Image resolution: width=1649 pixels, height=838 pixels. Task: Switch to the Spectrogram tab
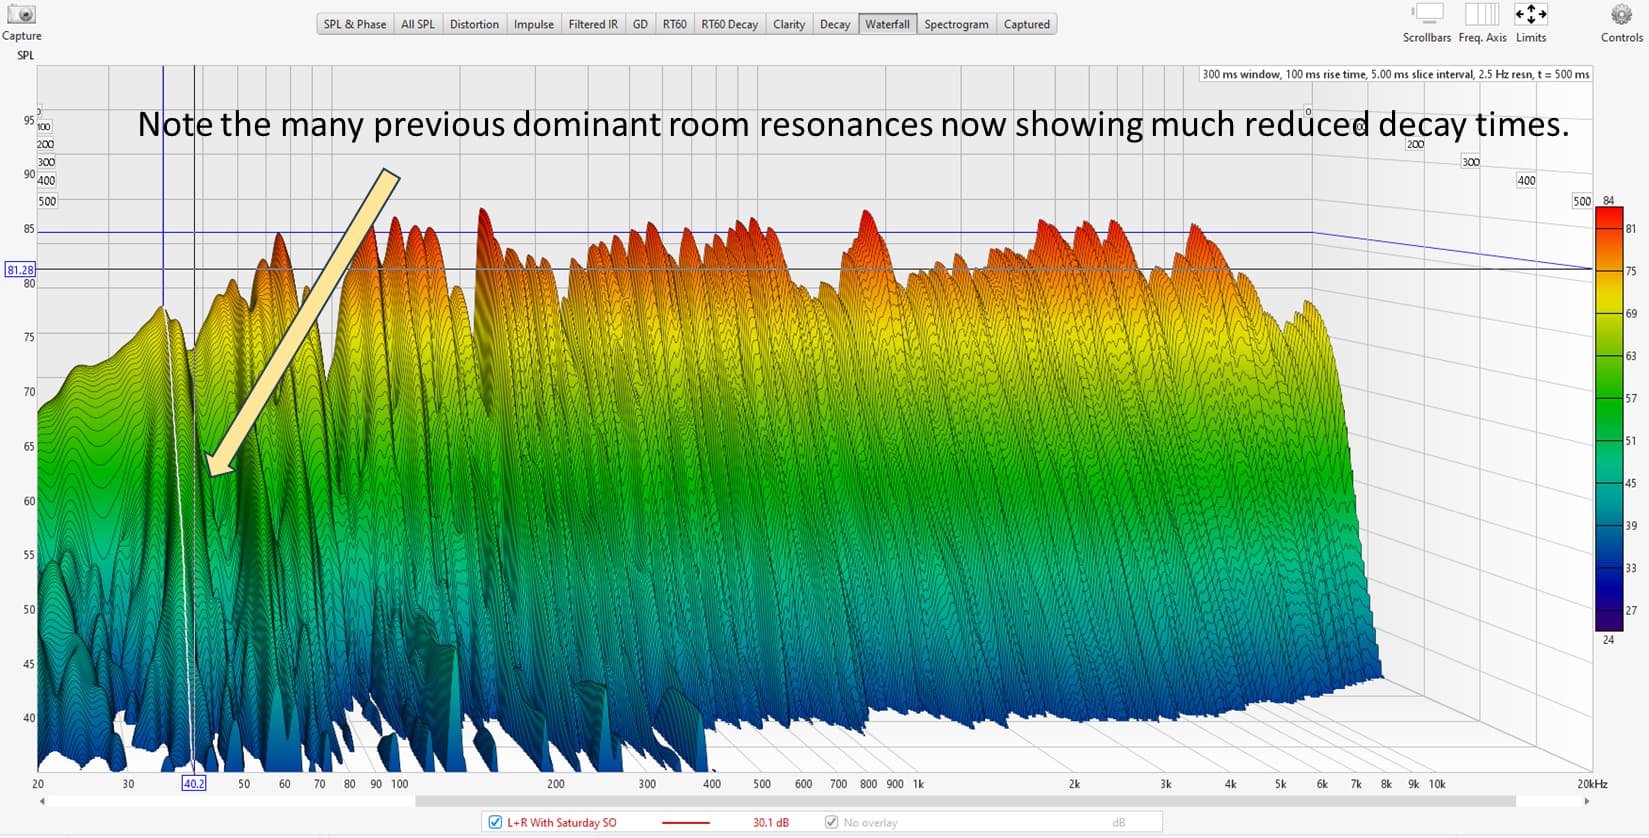click(956, 24)
